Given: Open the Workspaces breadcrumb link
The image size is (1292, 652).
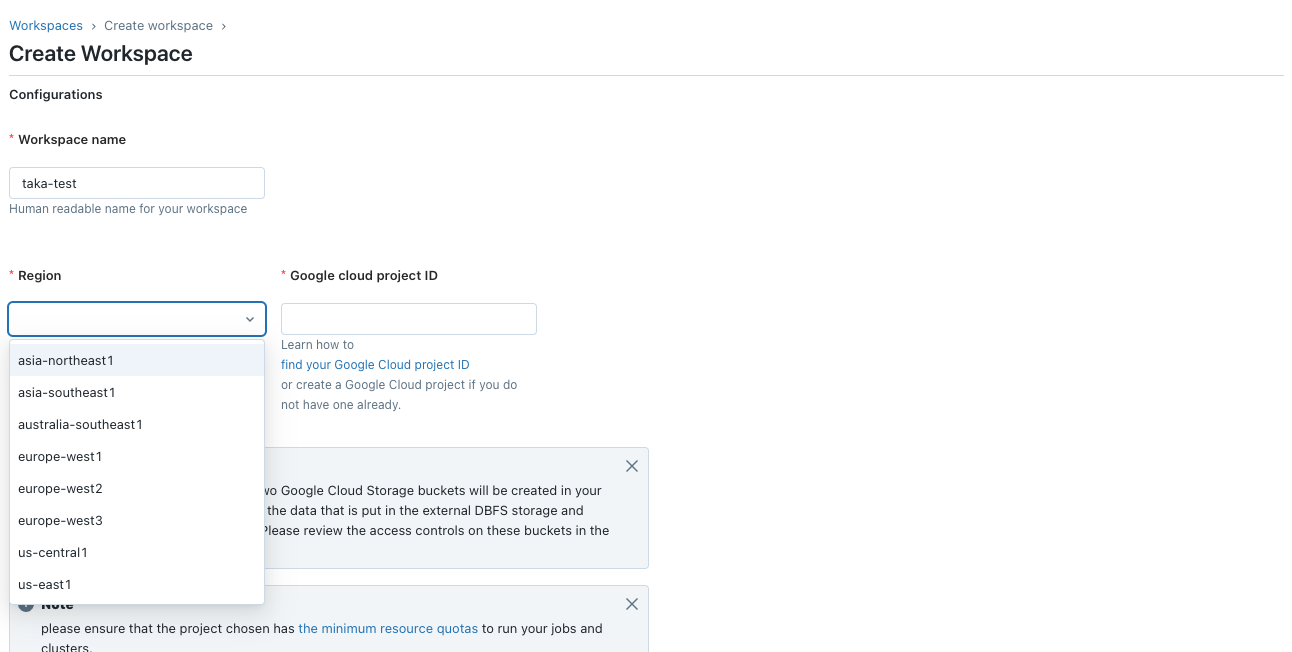Looking at the screenshot, I should [45, 25].
